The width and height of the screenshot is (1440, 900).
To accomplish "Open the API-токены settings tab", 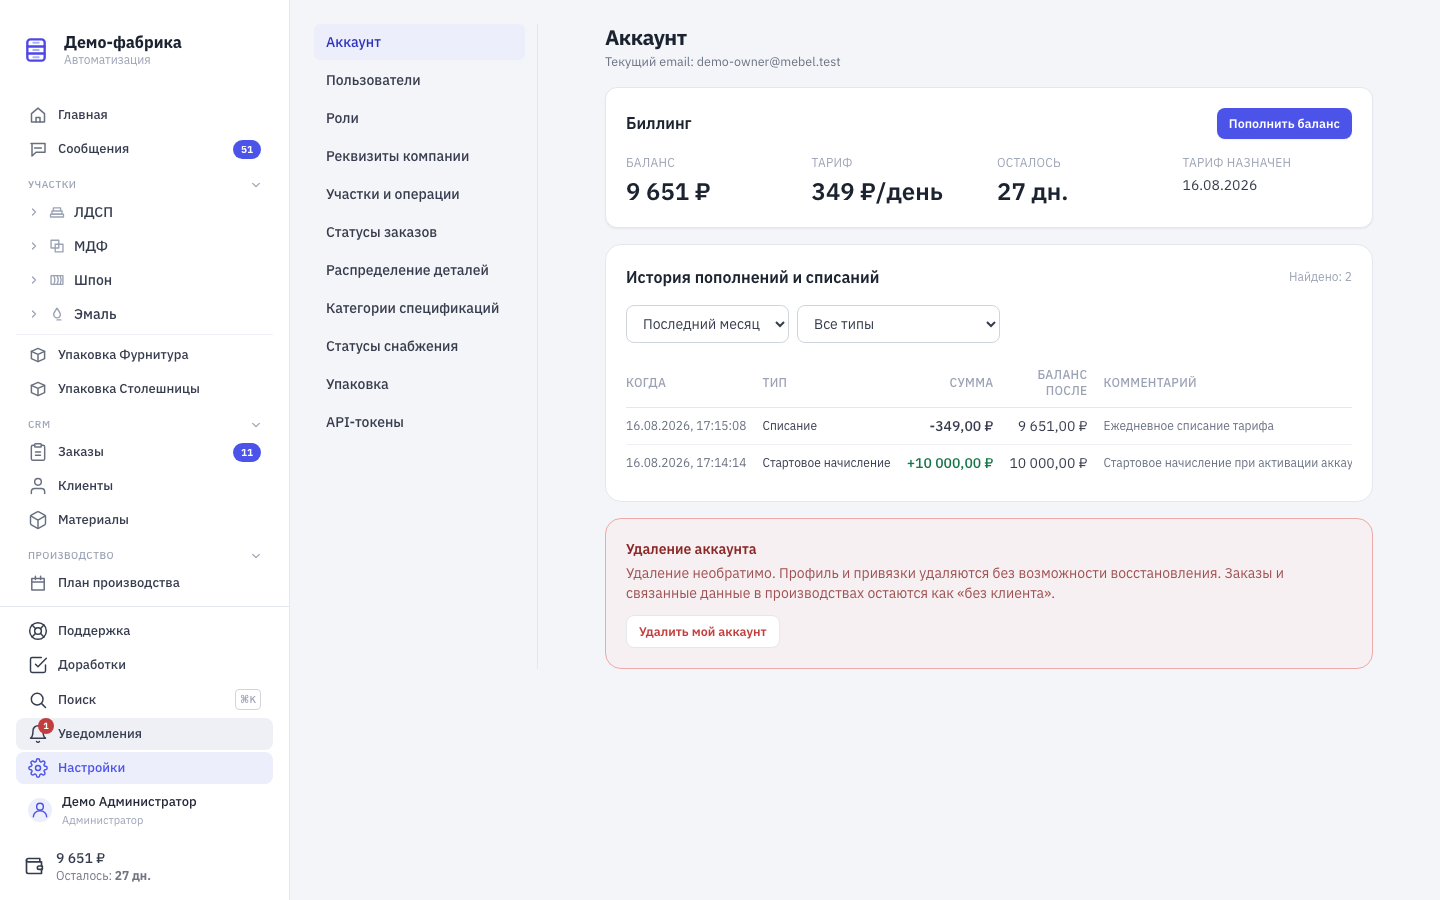I will click(x=419, y=422).
